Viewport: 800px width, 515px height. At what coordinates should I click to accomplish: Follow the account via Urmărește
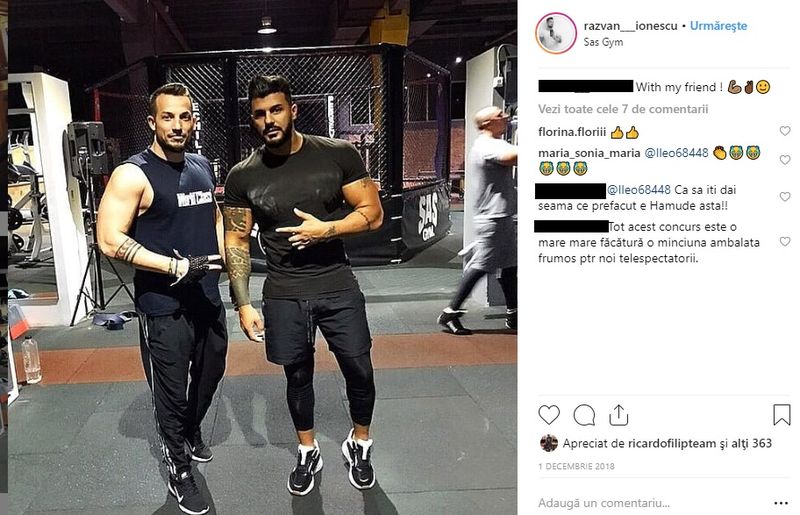point(718,26)
